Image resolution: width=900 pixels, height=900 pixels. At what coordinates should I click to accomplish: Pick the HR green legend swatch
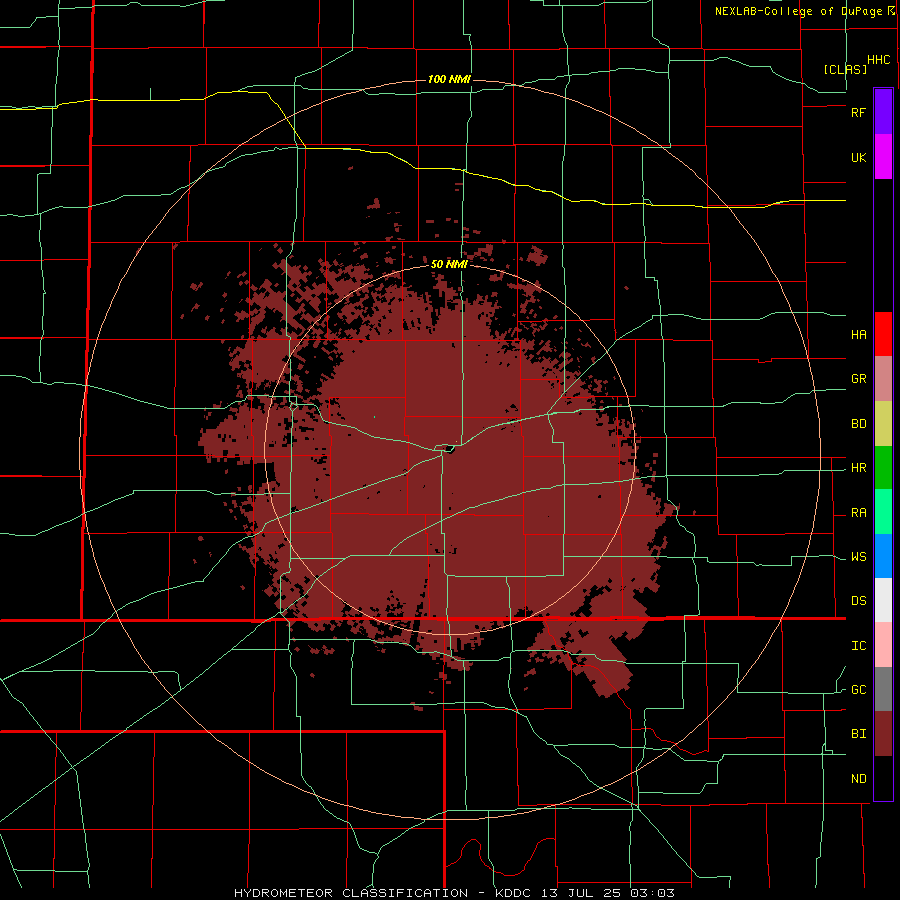[883, 467]
